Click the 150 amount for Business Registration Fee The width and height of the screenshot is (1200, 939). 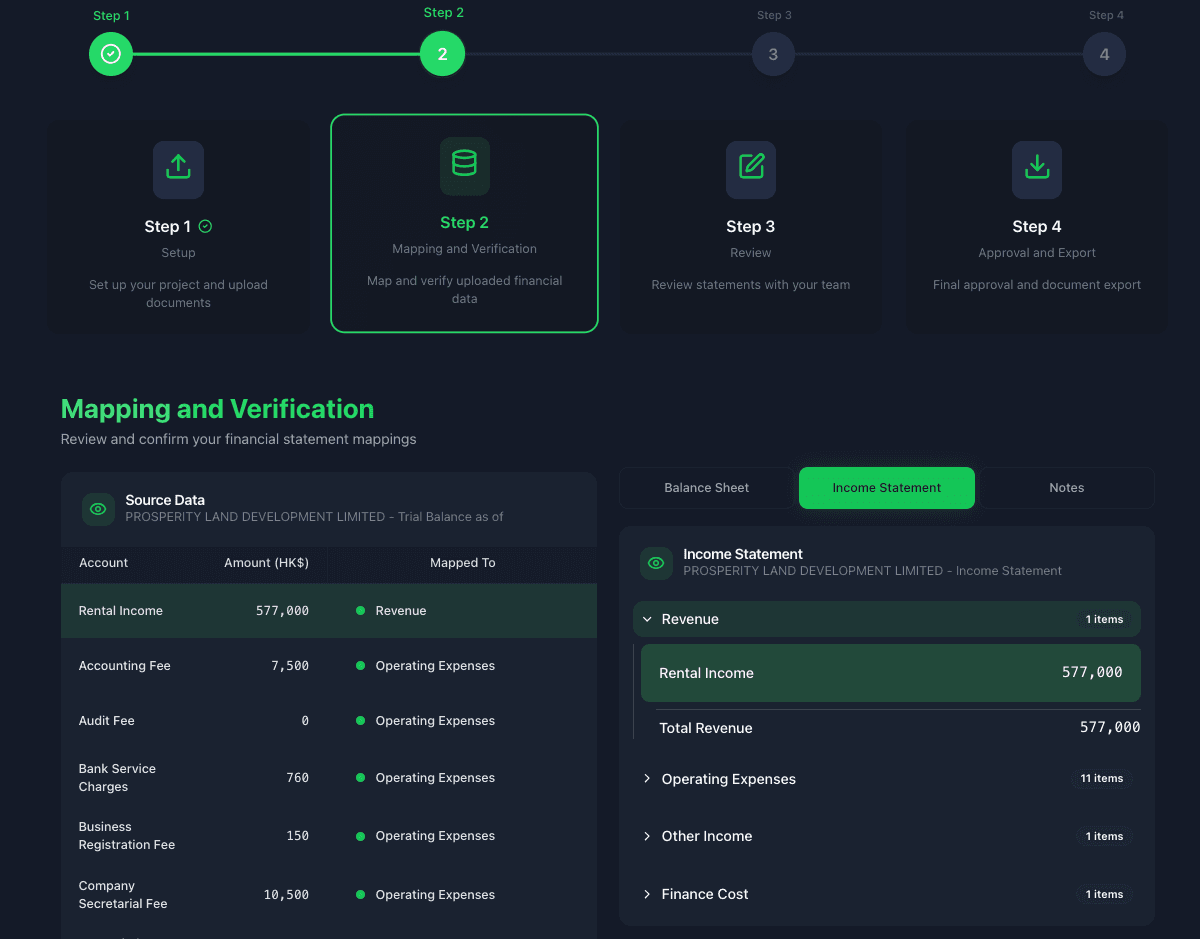[x=298, y=836]
